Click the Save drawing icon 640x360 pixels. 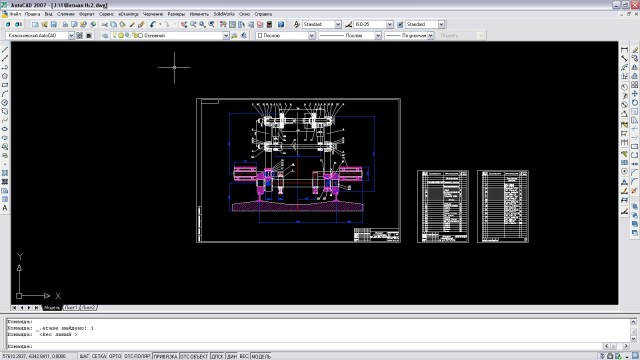[x=53, y=24]
